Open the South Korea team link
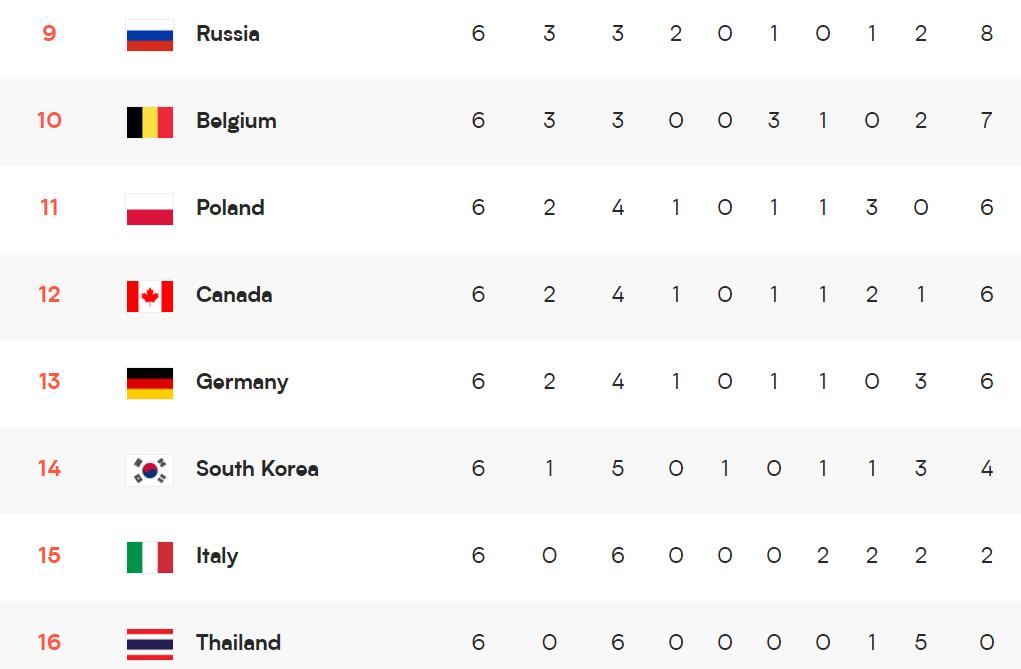 point(257,469)
